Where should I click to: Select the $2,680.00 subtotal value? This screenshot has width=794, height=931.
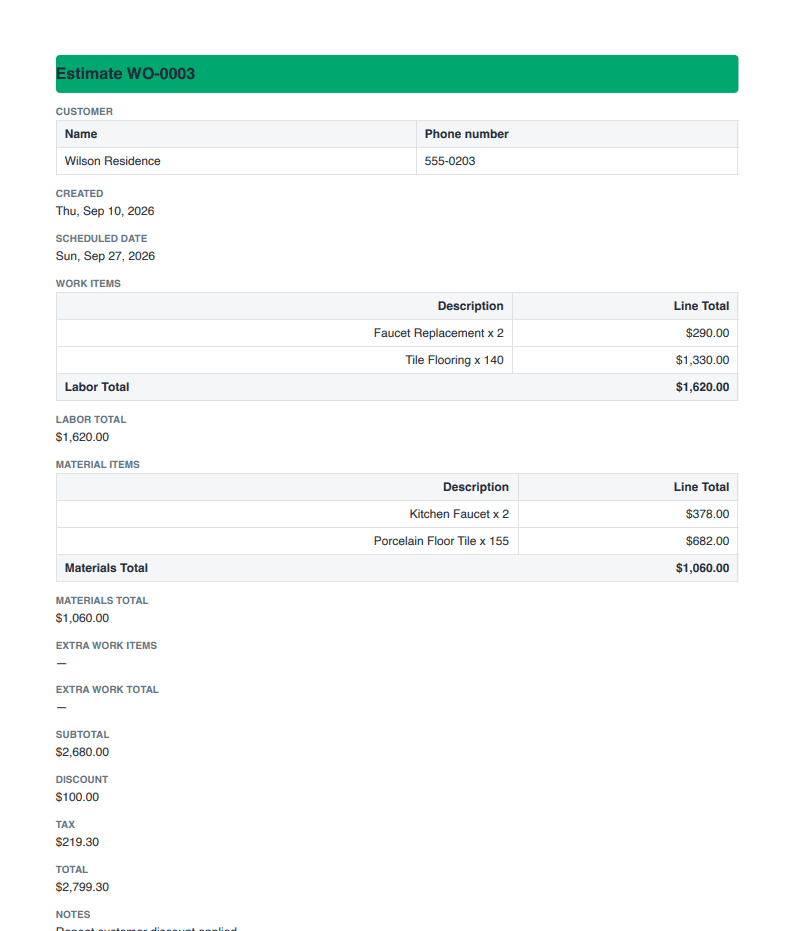click(83, 752)
